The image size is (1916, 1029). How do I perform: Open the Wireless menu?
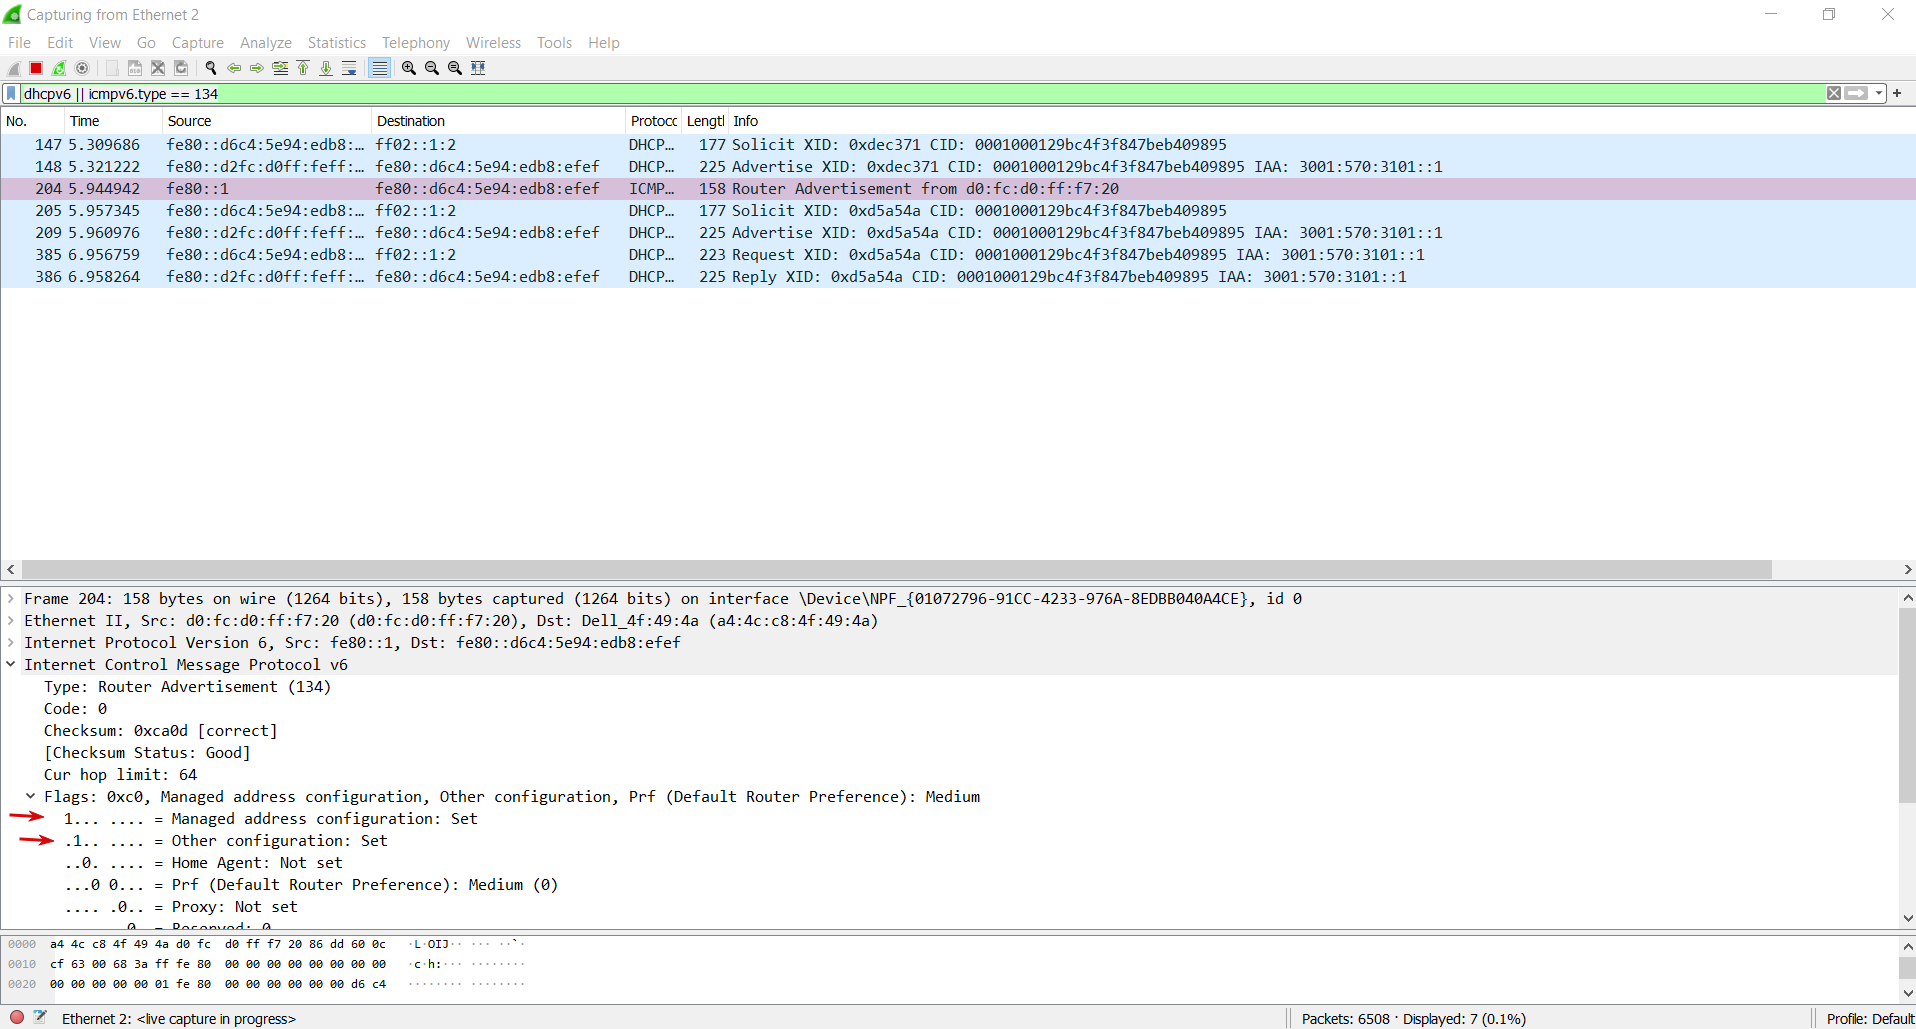coord(493,43)
